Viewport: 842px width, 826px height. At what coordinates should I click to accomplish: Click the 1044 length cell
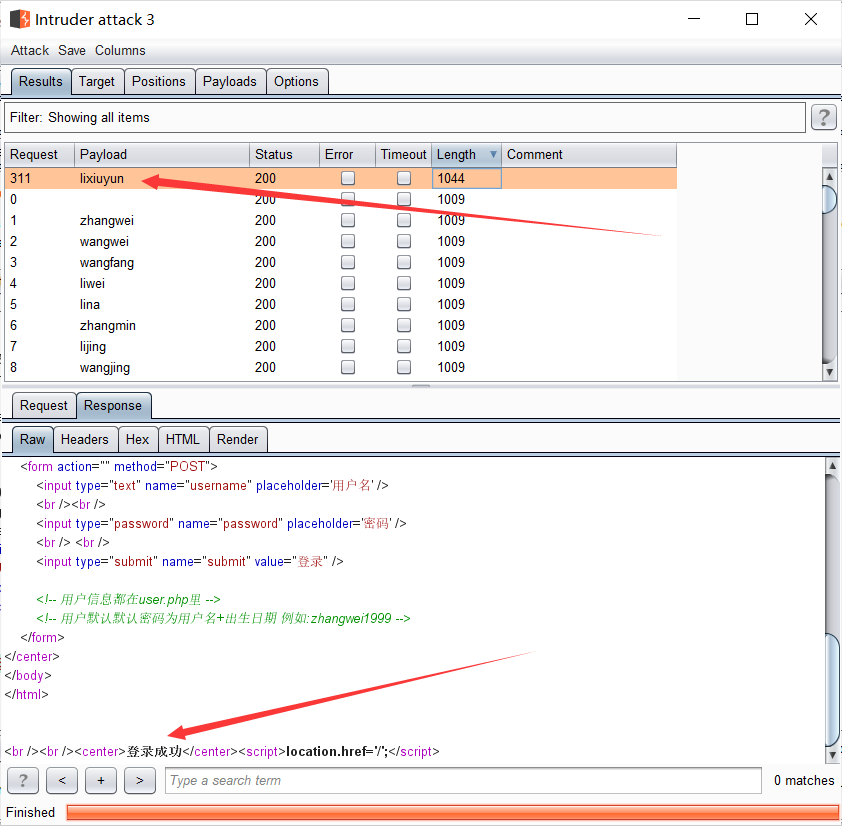tap(467, 178)
